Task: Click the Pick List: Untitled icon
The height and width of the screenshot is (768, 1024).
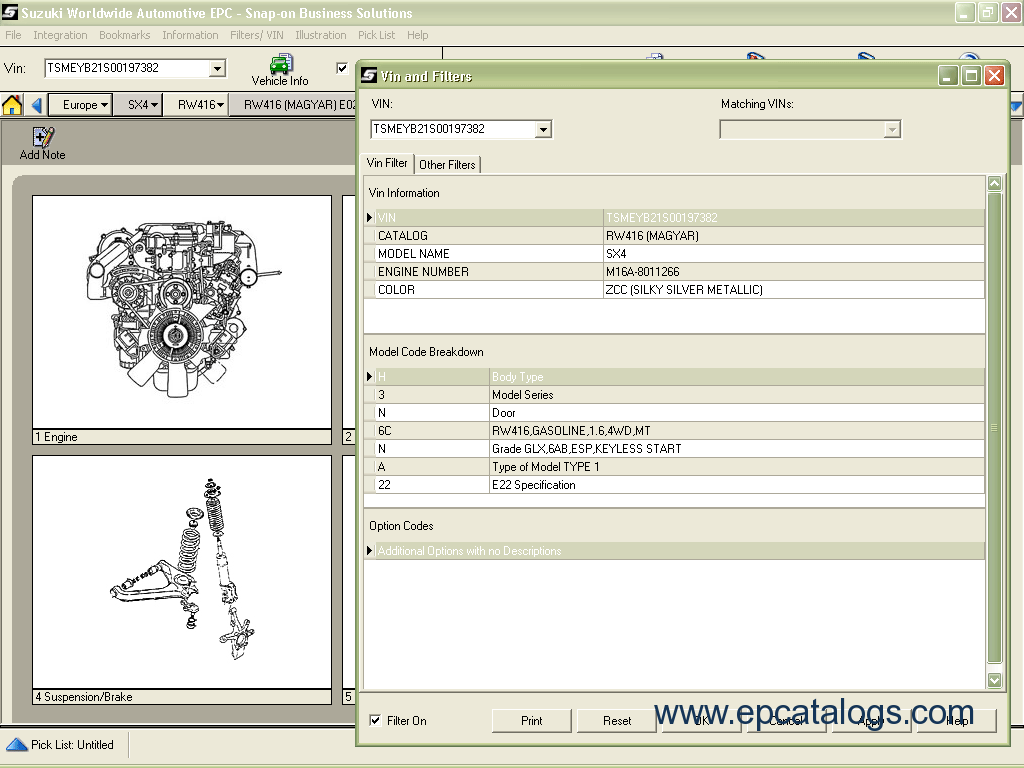Action: [x=17, y=745]
